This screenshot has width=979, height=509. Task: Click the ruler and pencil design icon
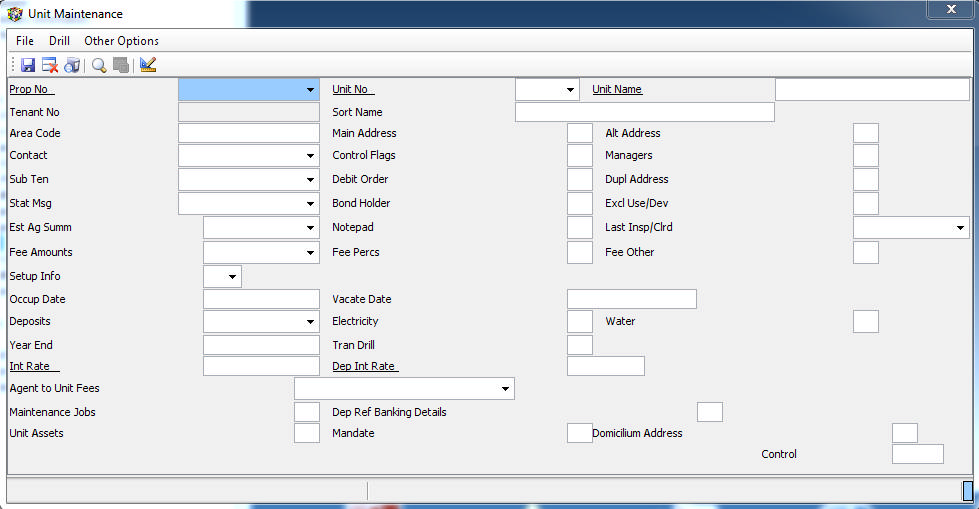(x=149, y=65)
